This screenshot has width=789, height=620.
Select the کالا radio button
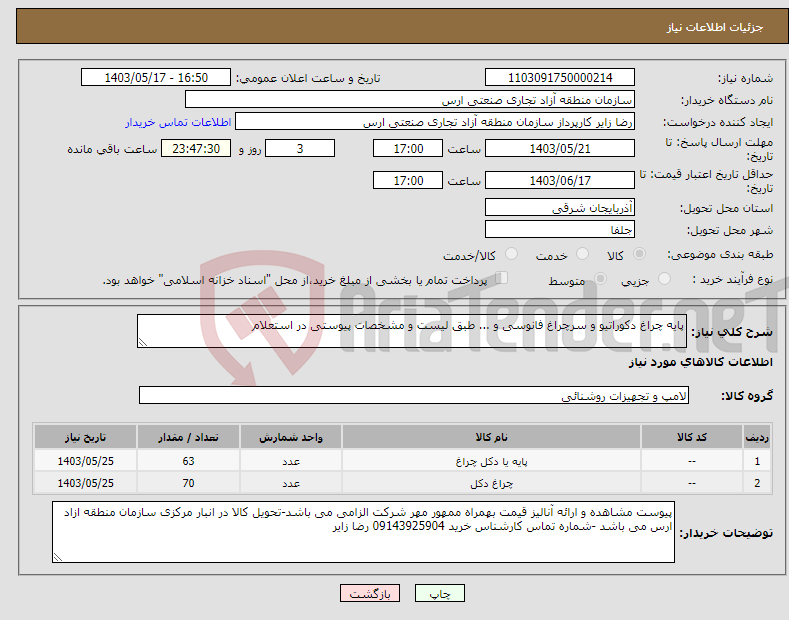[x=639, y=254]
